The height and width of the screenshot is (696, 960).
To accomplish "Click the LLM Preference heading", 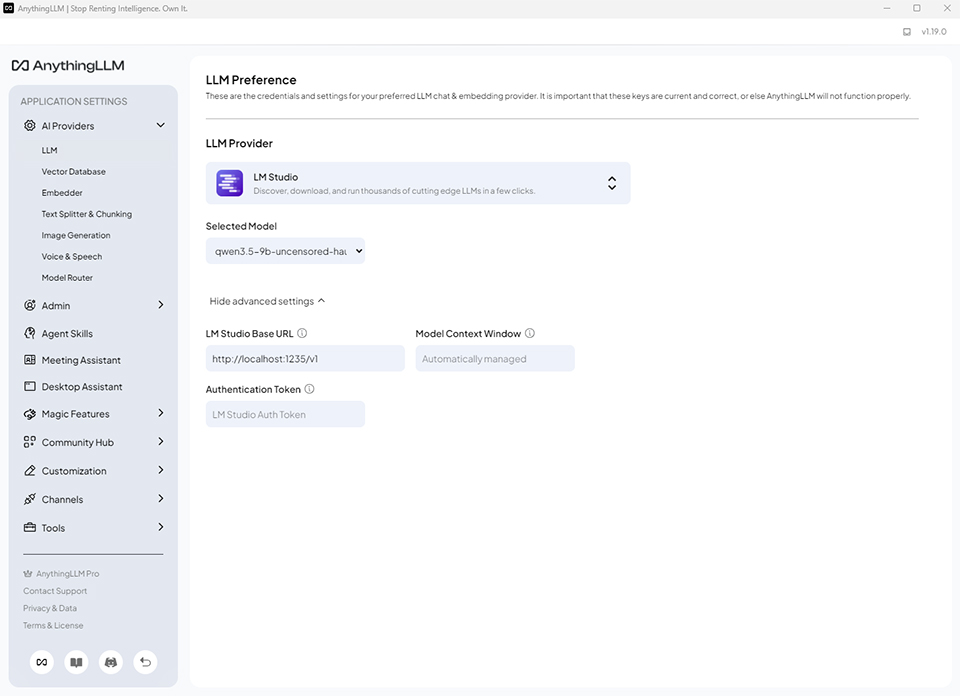I will pos(251,80).
